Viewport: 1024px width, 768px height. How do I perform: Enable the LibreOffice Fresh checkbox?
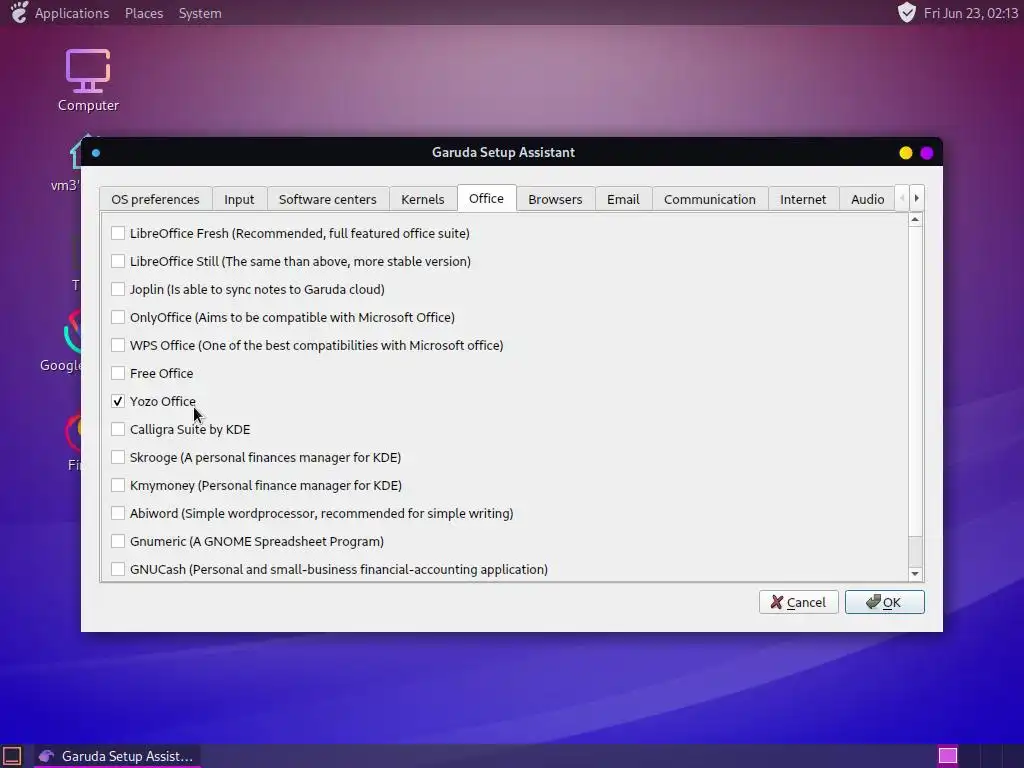click(x=118, y=233)
